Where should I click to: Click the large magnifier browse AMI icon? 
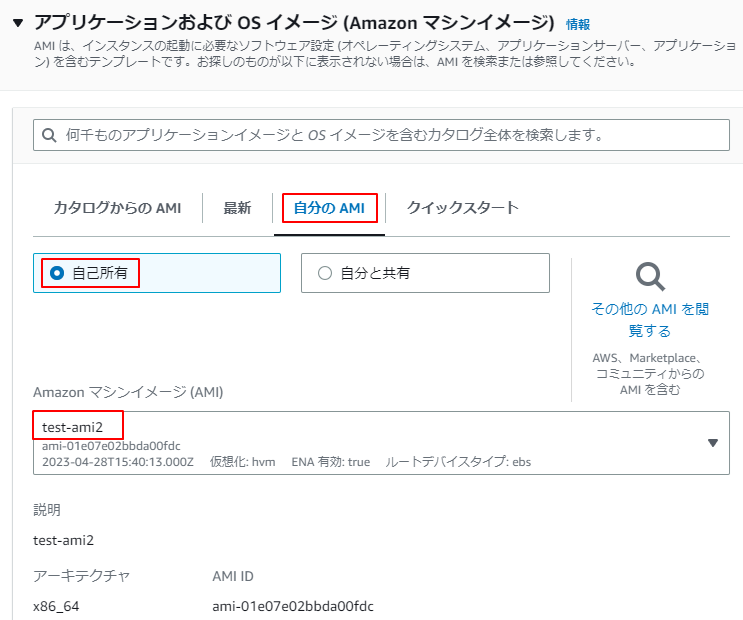pos(650,276)
